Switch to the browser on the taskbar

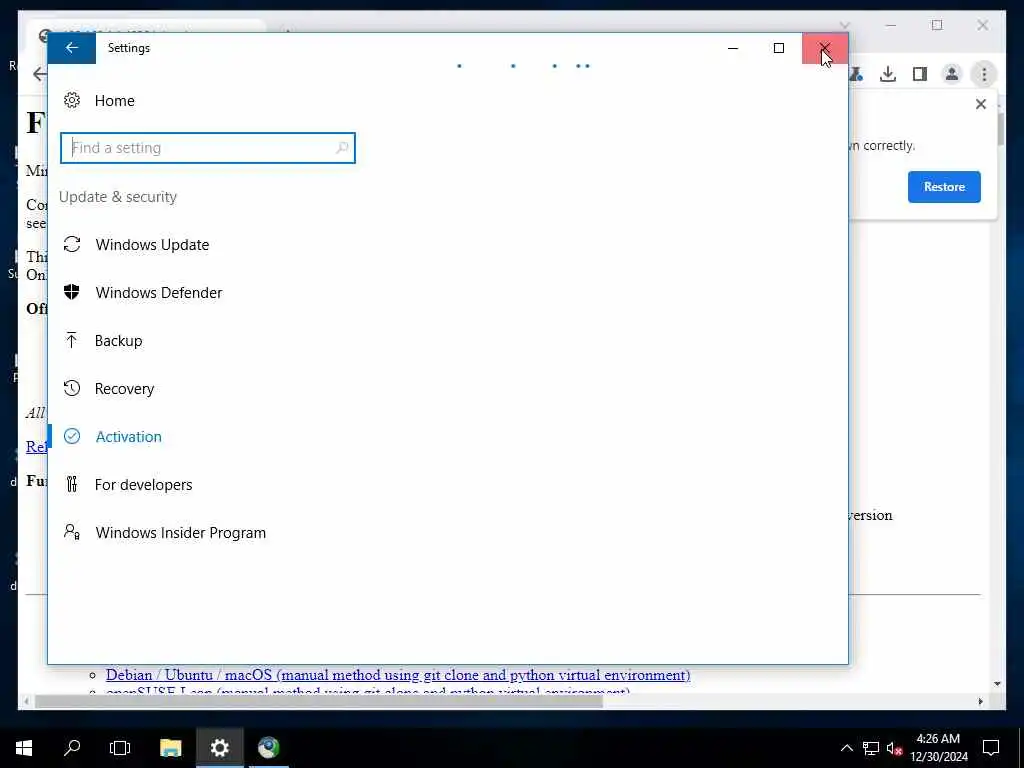(268, 748)
